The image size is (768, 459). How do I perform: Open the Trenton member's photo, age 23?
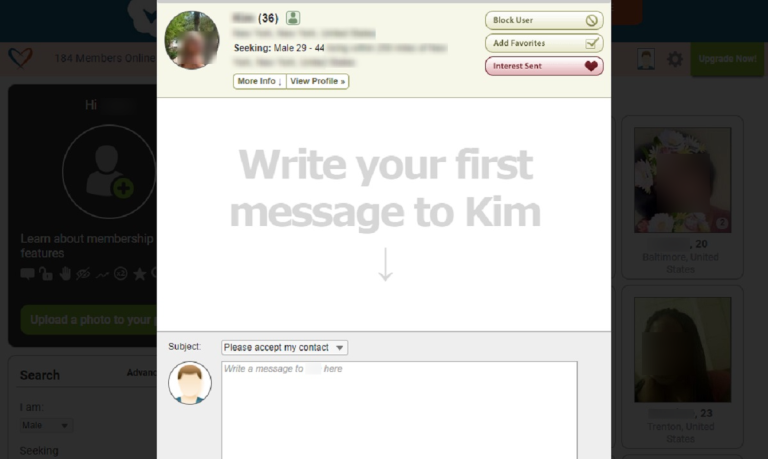(682, 349)
